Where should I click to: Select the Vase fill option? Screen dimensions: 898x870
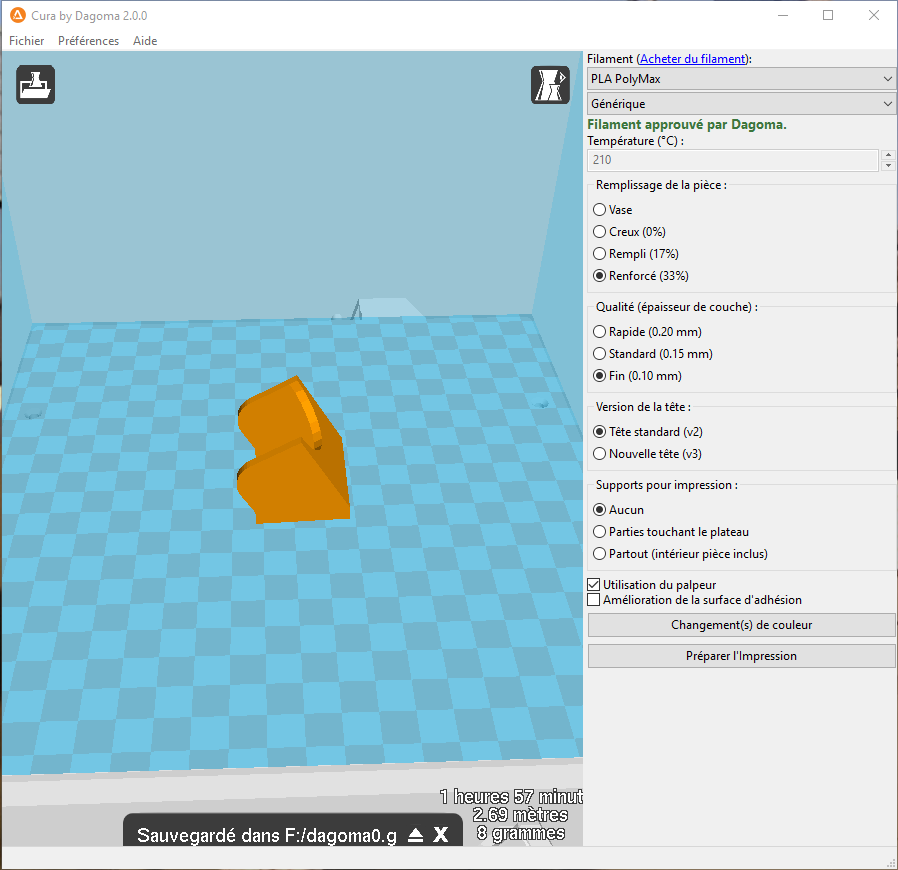click(x=612, y=210)
